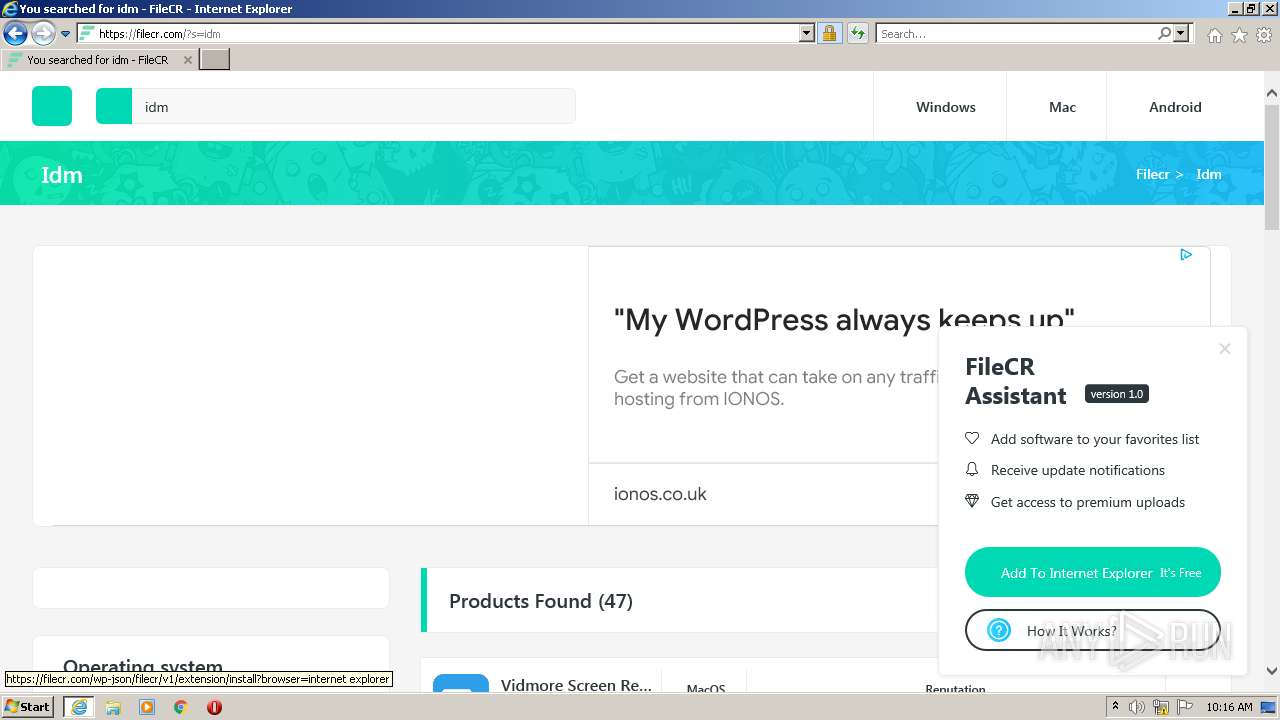Click the Products Found (47) heading
This screenshot has height=720, width=1280.
541,601
